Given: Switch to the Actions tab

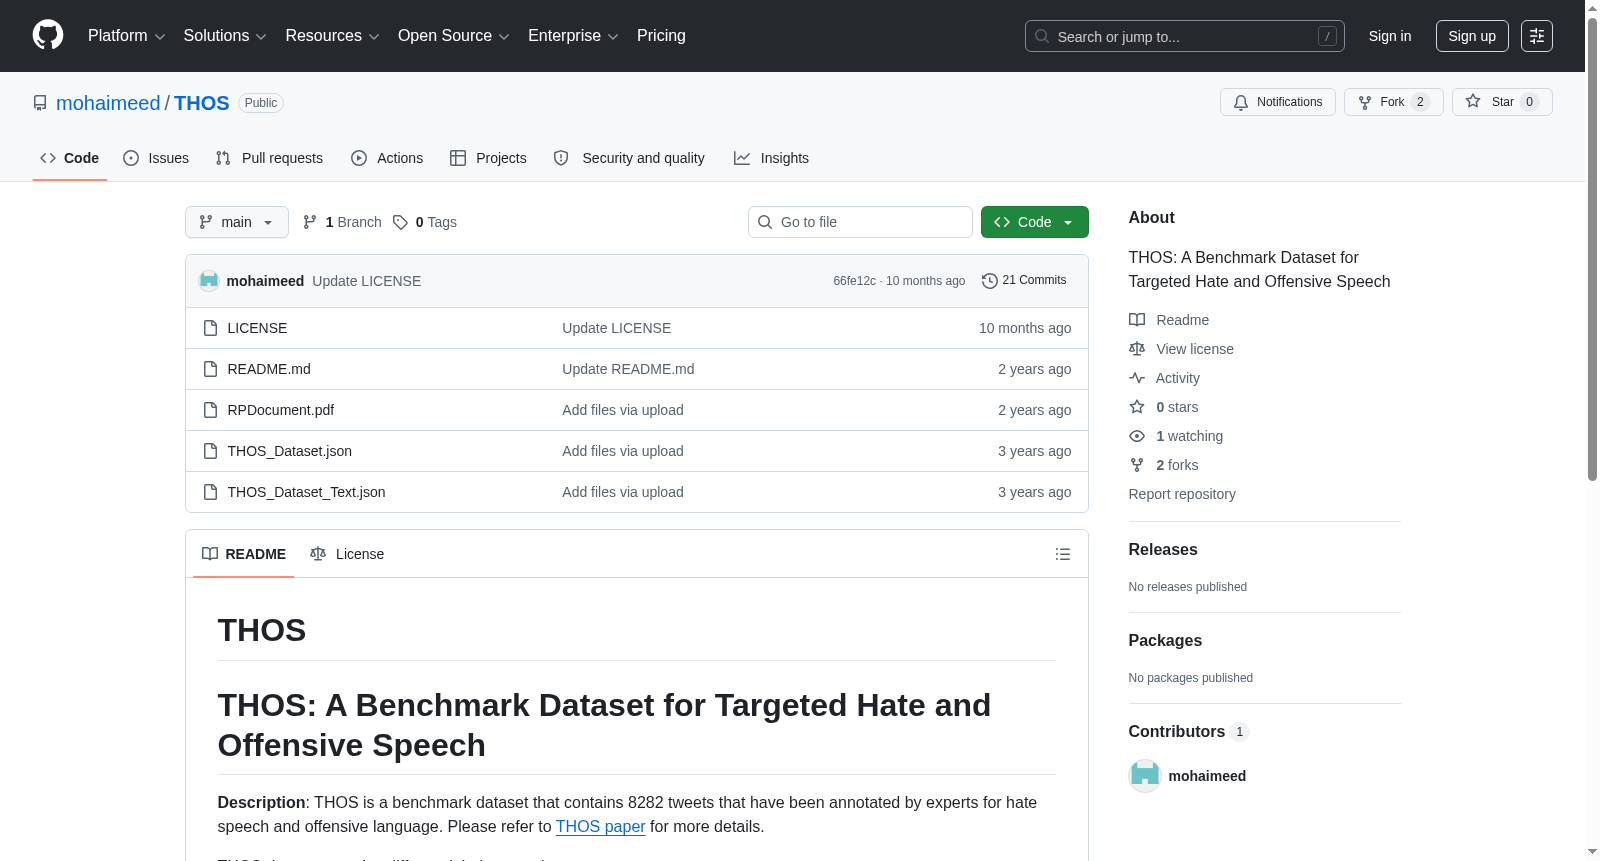Looking at the screenshot, I should 387,158.
